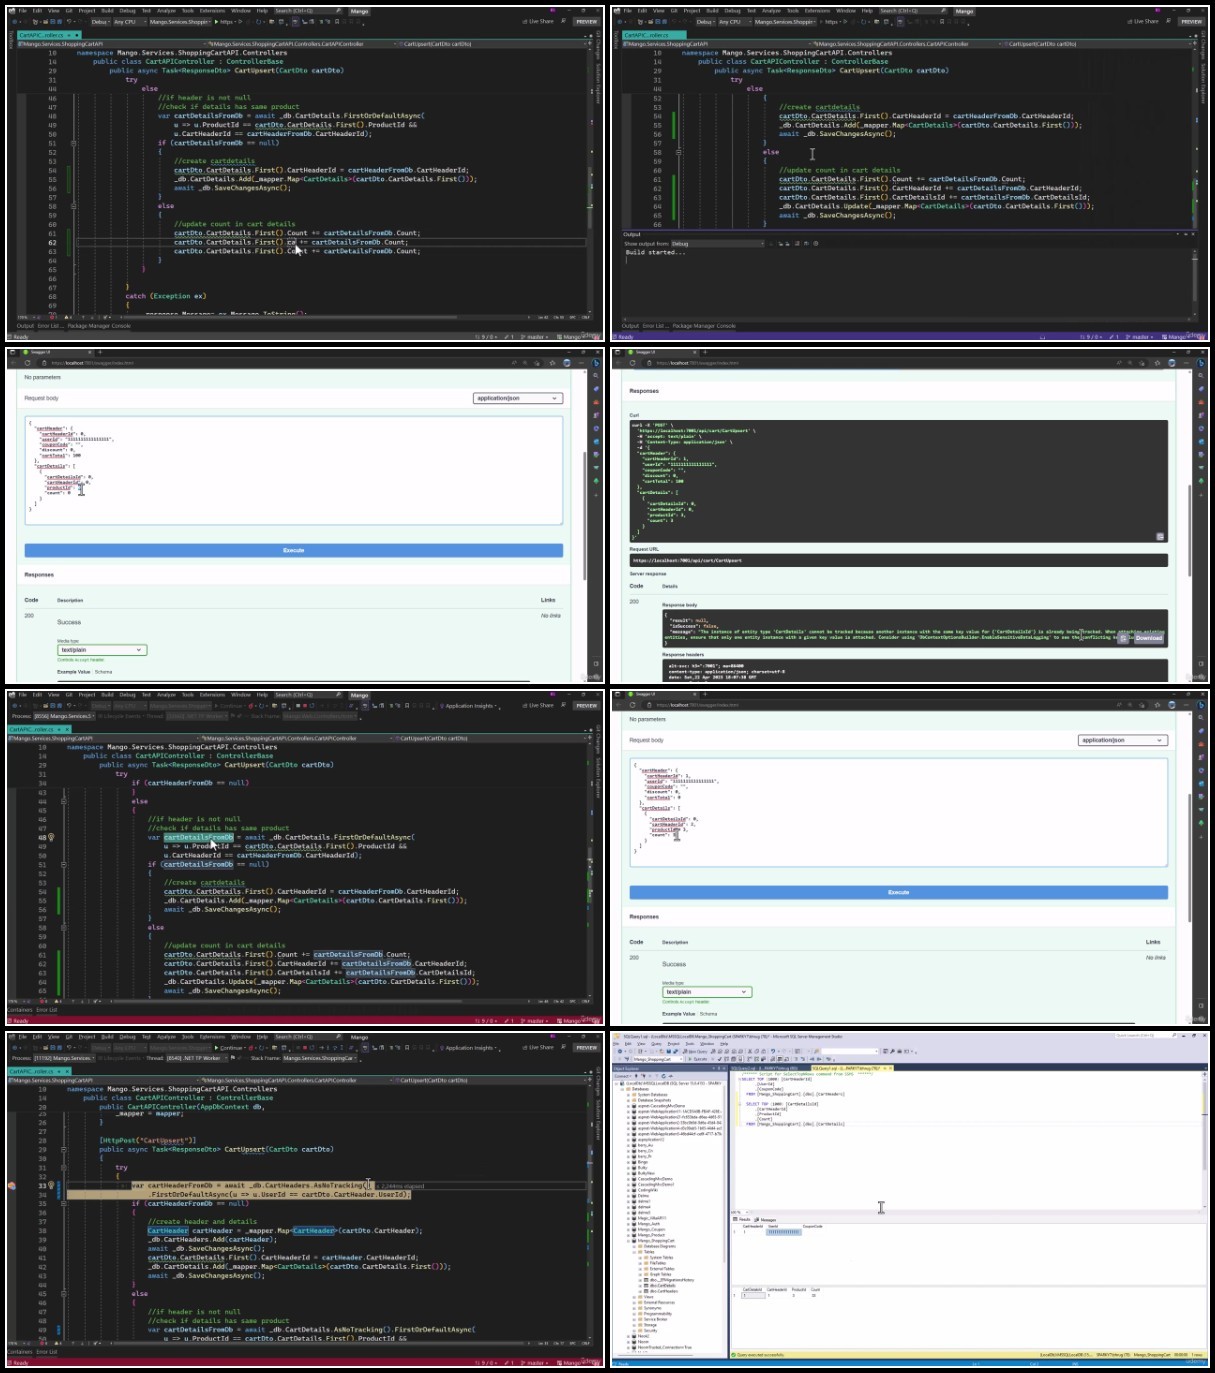
Task: Open Extensions menu in top-left Visual Studio window
Action: tap(212, 11)
